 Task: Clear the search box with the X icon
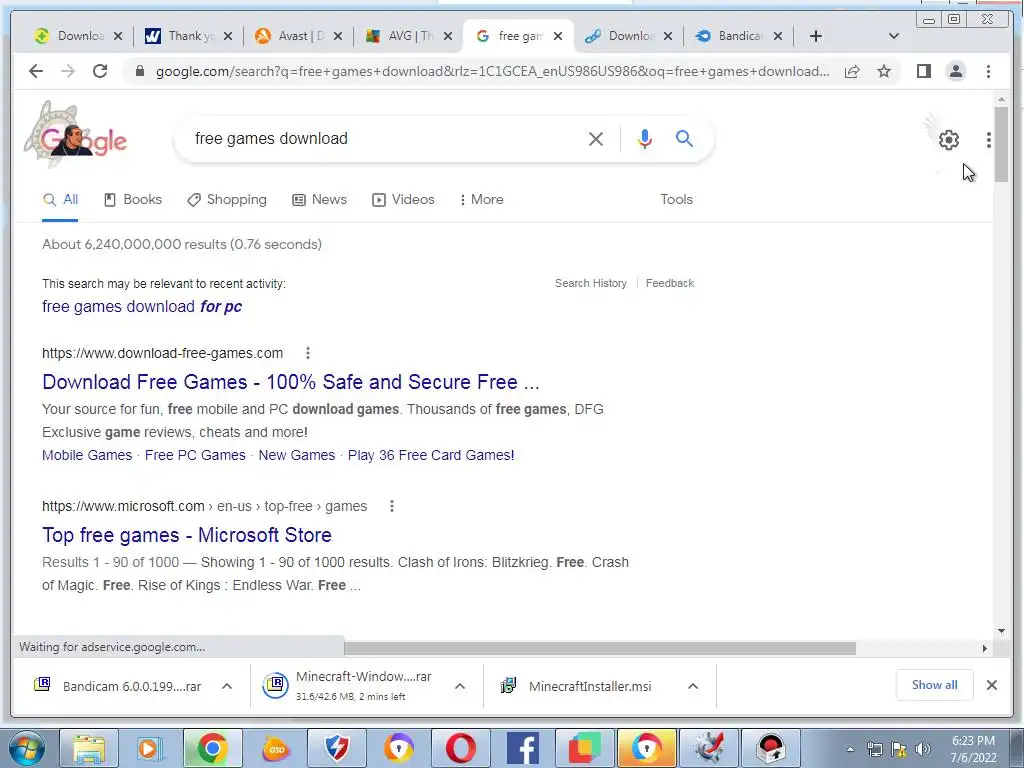click(596, 138)
